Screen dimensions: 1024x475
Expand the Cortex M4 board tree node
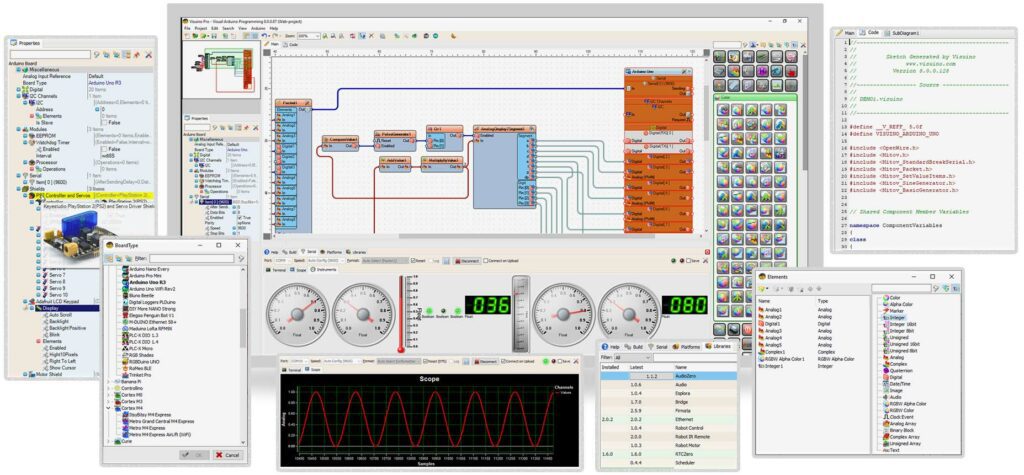pyautogui.click(x=109, y=409)
